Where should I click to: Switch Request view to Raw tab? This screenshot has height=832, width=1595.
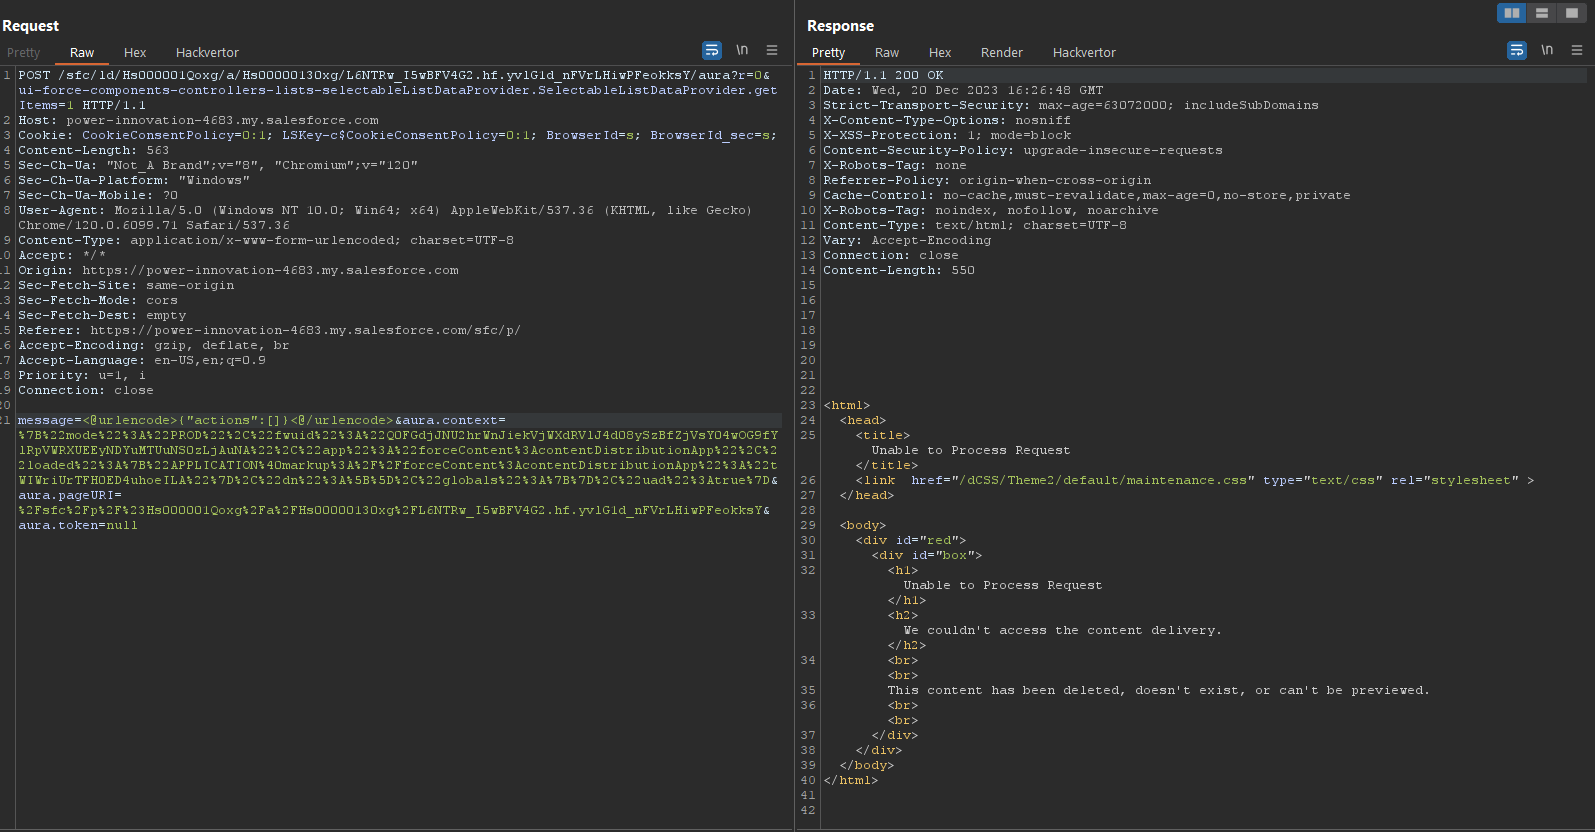tap(82, 53)
